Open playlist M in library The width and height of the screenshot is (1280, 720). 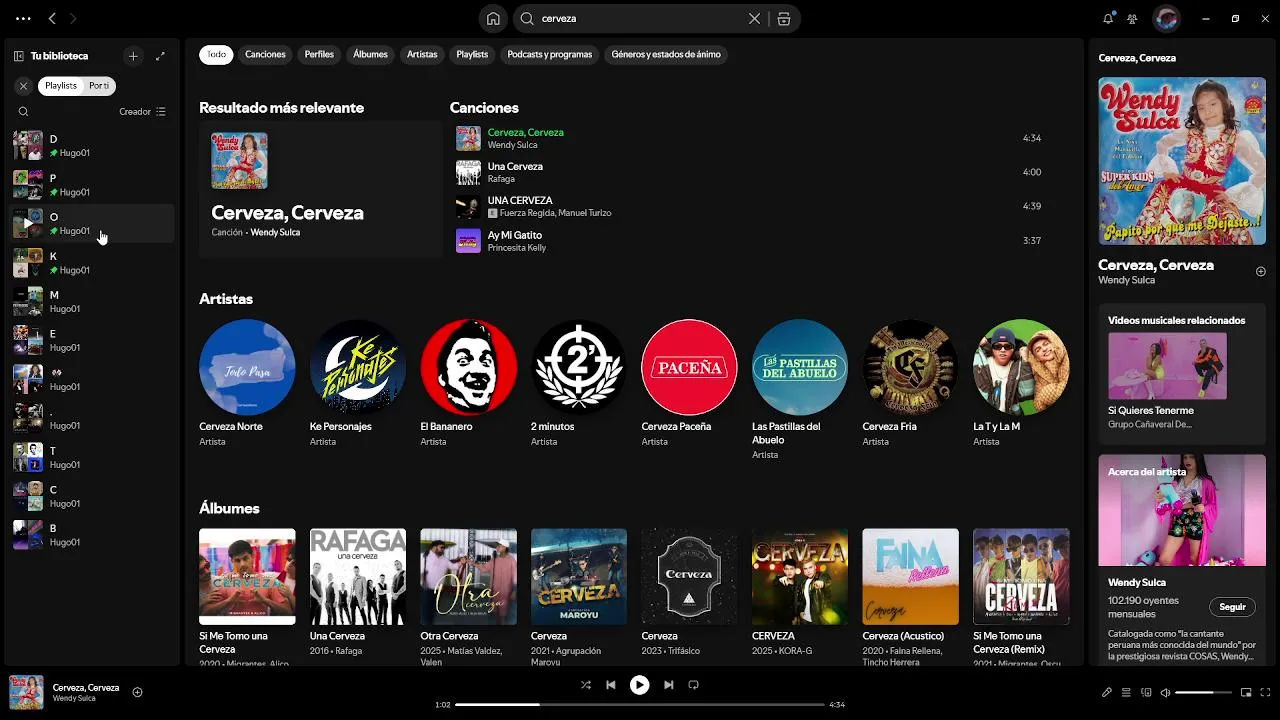pyautogui.click(x=91, y=301)
